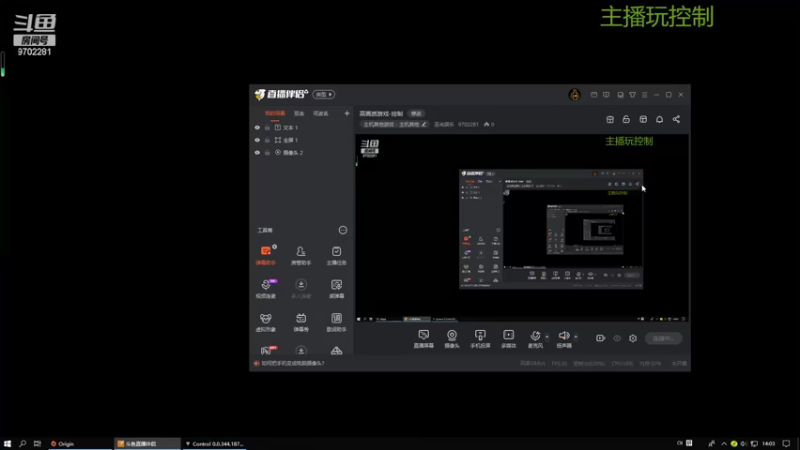Open the 房管助手 room manager tool
Screen dimensions: 800x450
tap(301, 255)
